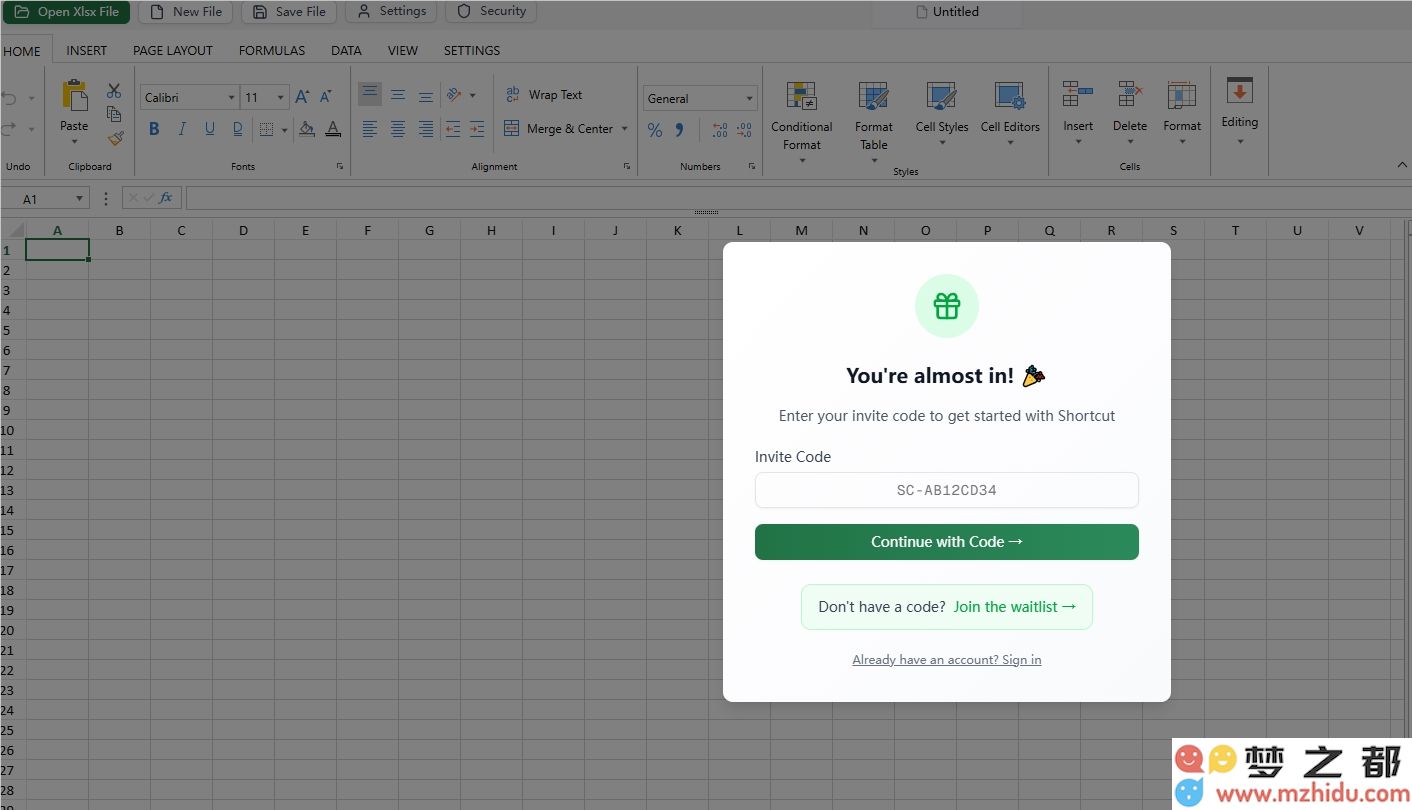Toggle Align Right

coord(426,129)
